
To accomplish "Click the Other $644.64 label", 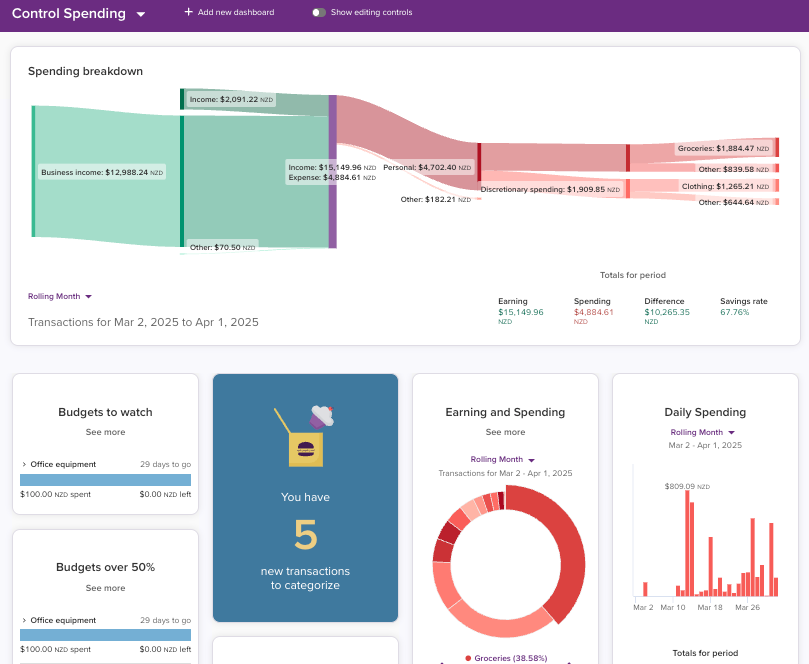I will (x=734, y=202).
